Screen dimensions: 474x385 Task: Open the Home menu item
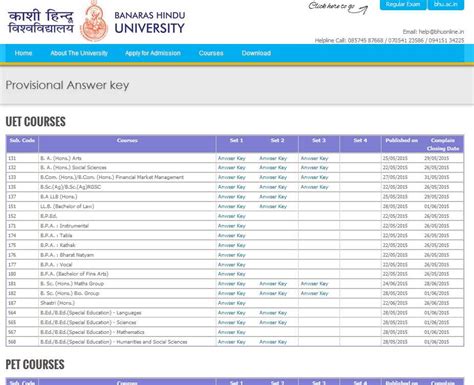pyautogui.click(x=23, y=53)
